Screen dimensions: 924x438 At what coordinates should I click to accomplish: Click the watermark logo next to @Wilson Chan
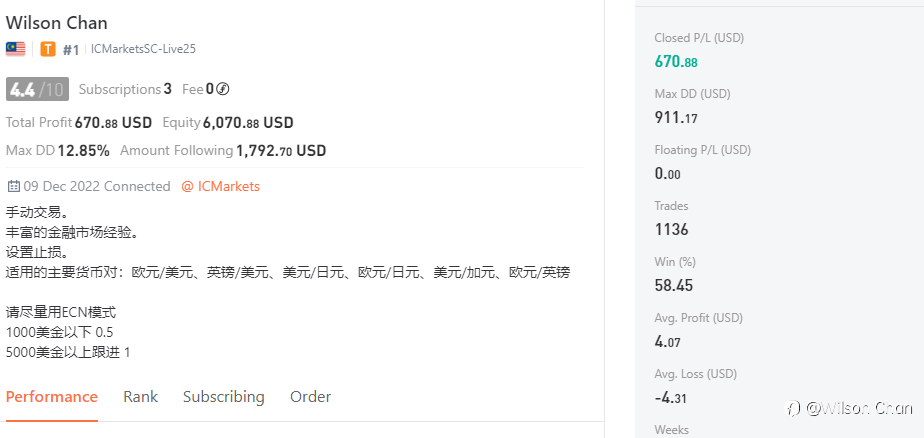pyautogui.click(x=794, y=408)
